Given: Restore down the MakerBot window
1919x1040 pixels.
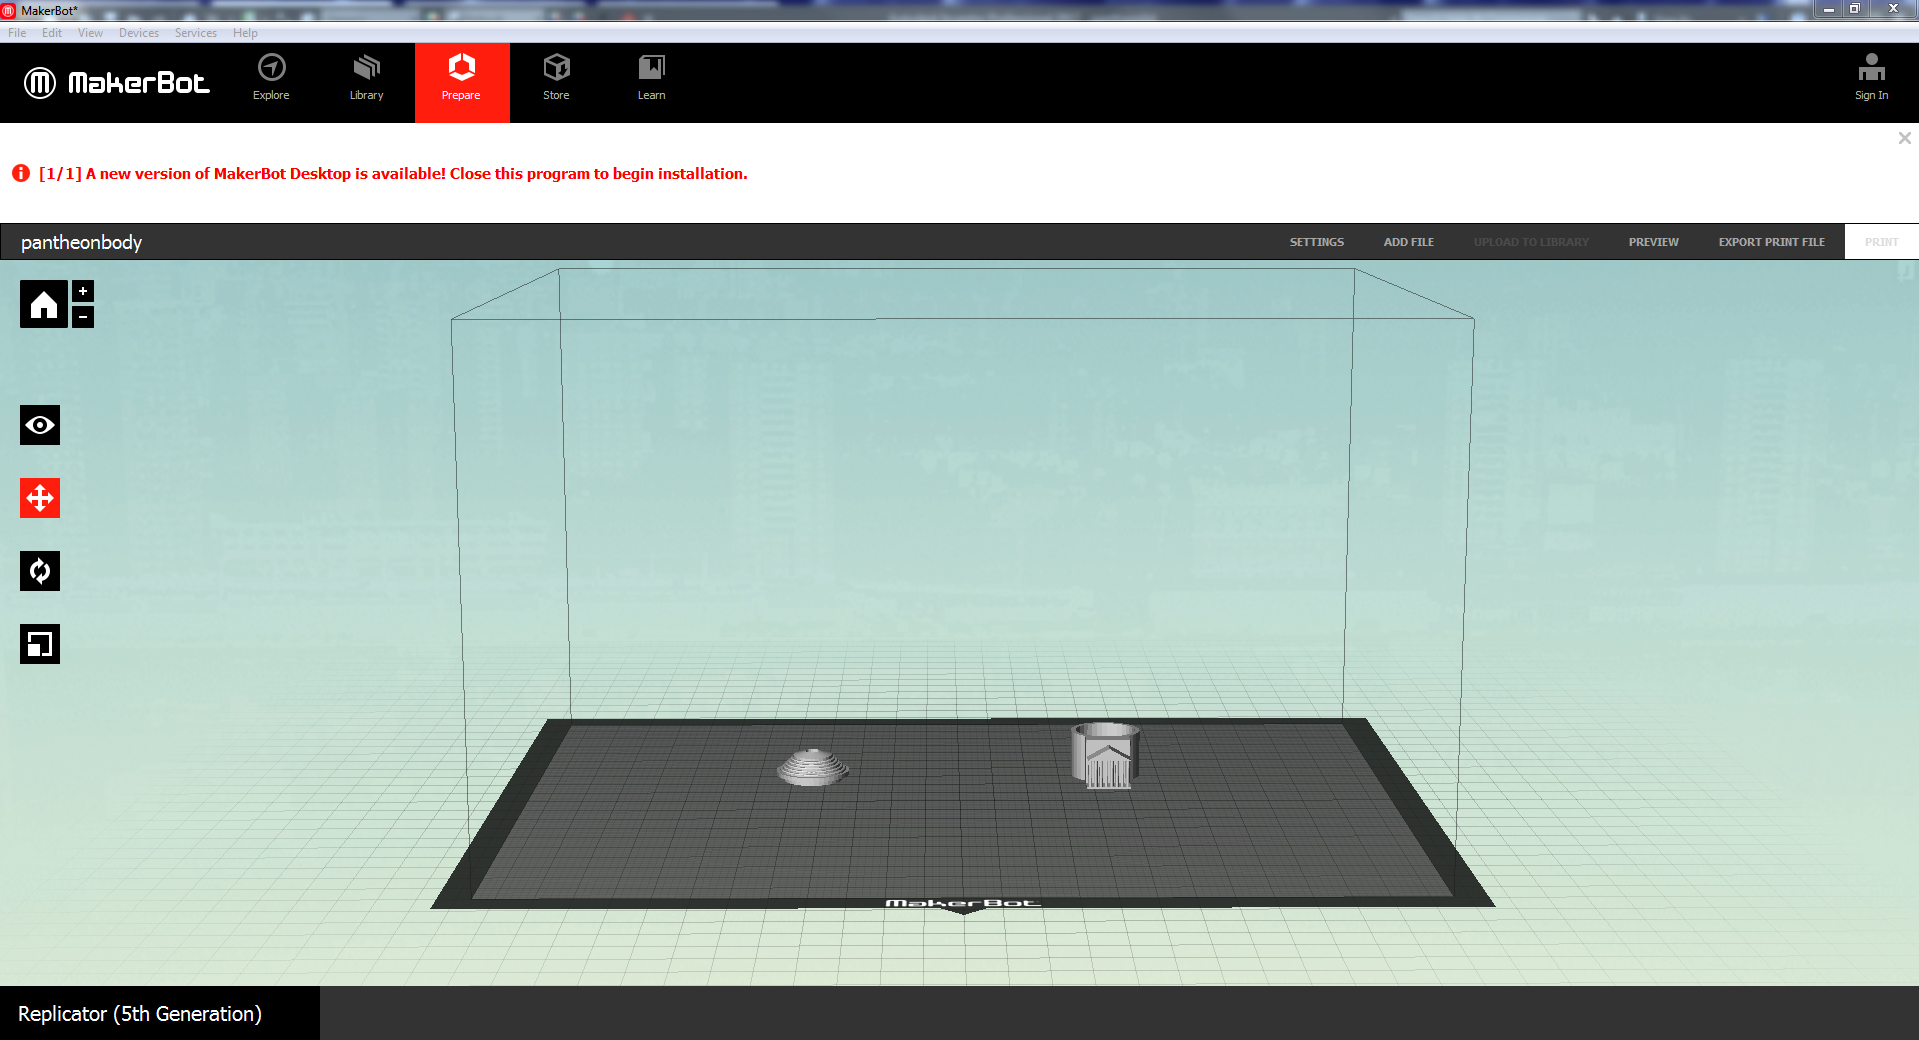Looking at the screenshot, I should [1854, 9].
